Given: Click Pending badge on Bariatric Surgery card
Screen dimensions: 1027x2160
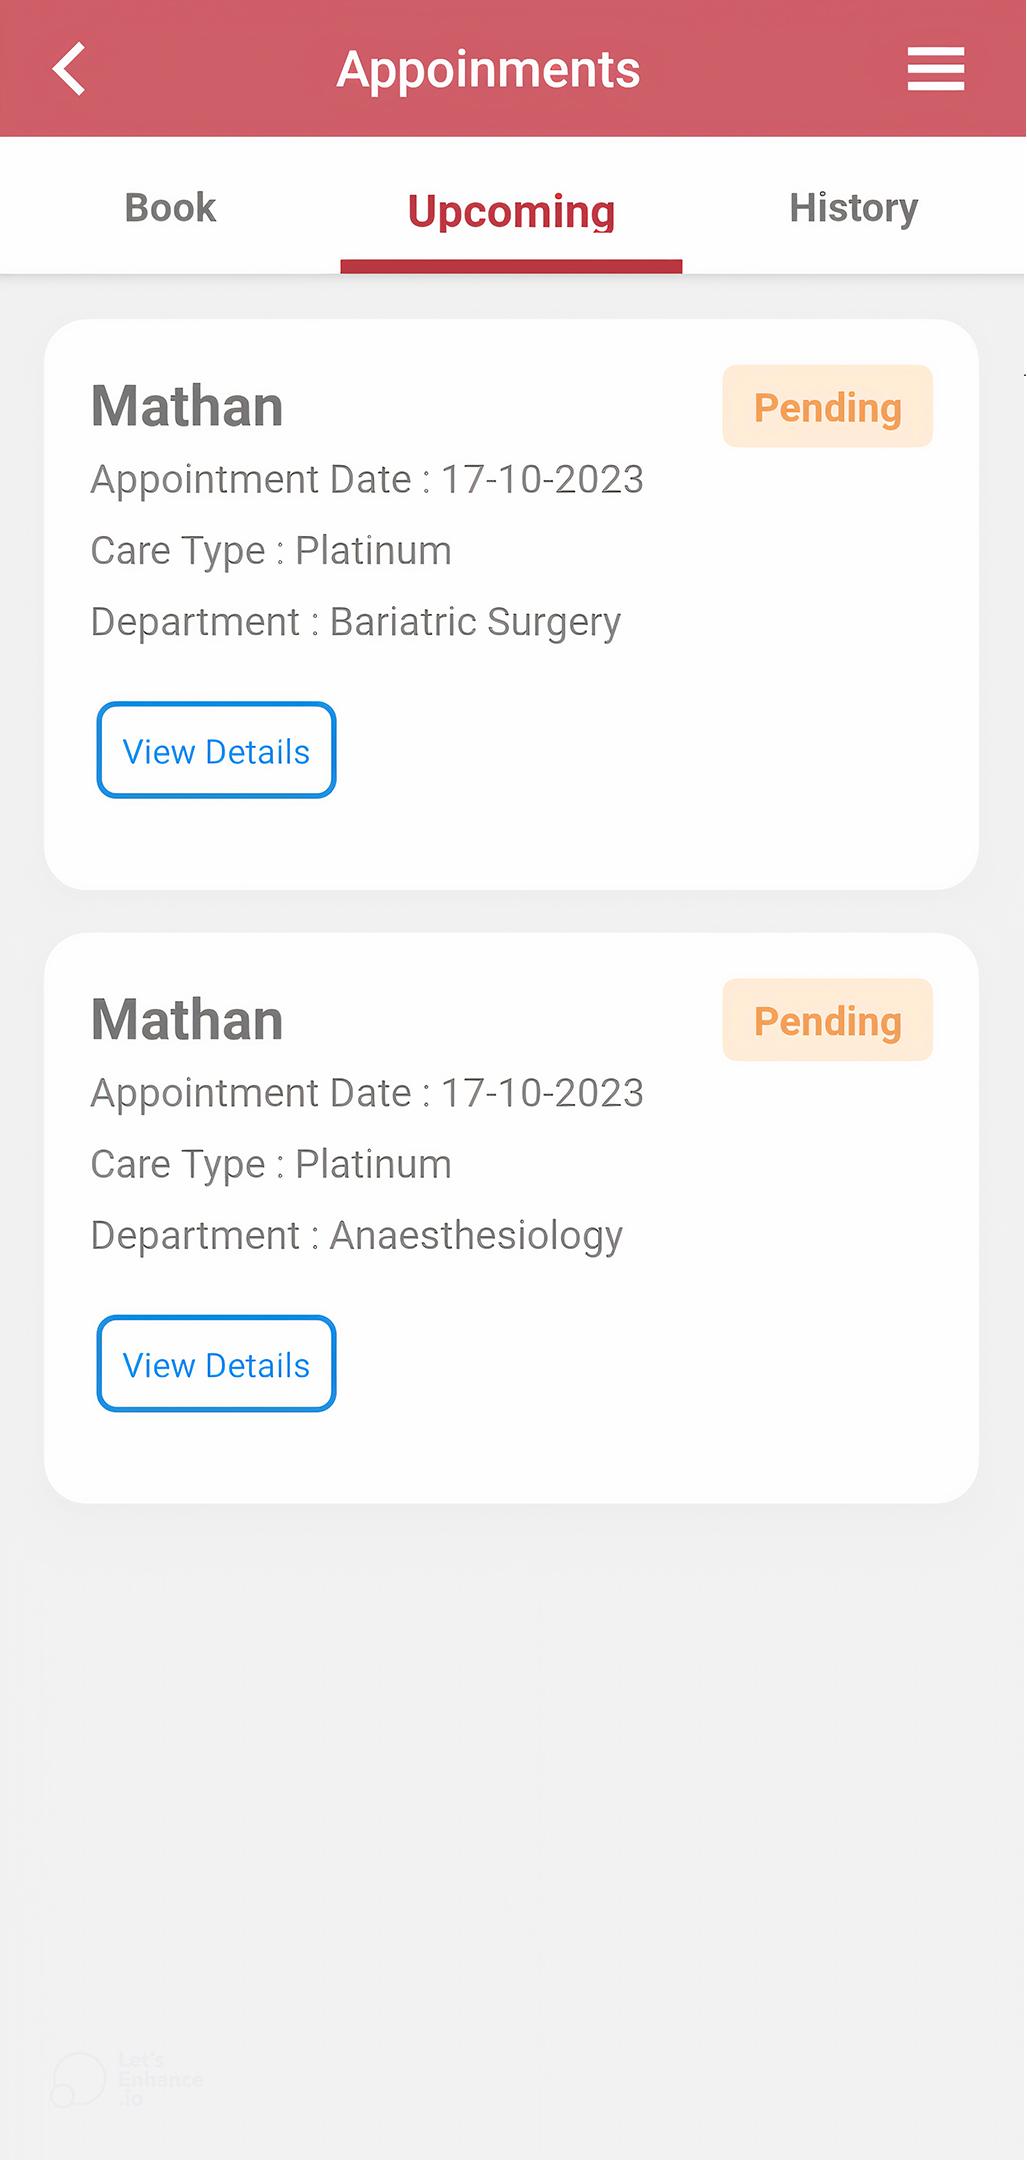Looking at the screenshot, I should (x=827, y=406).
